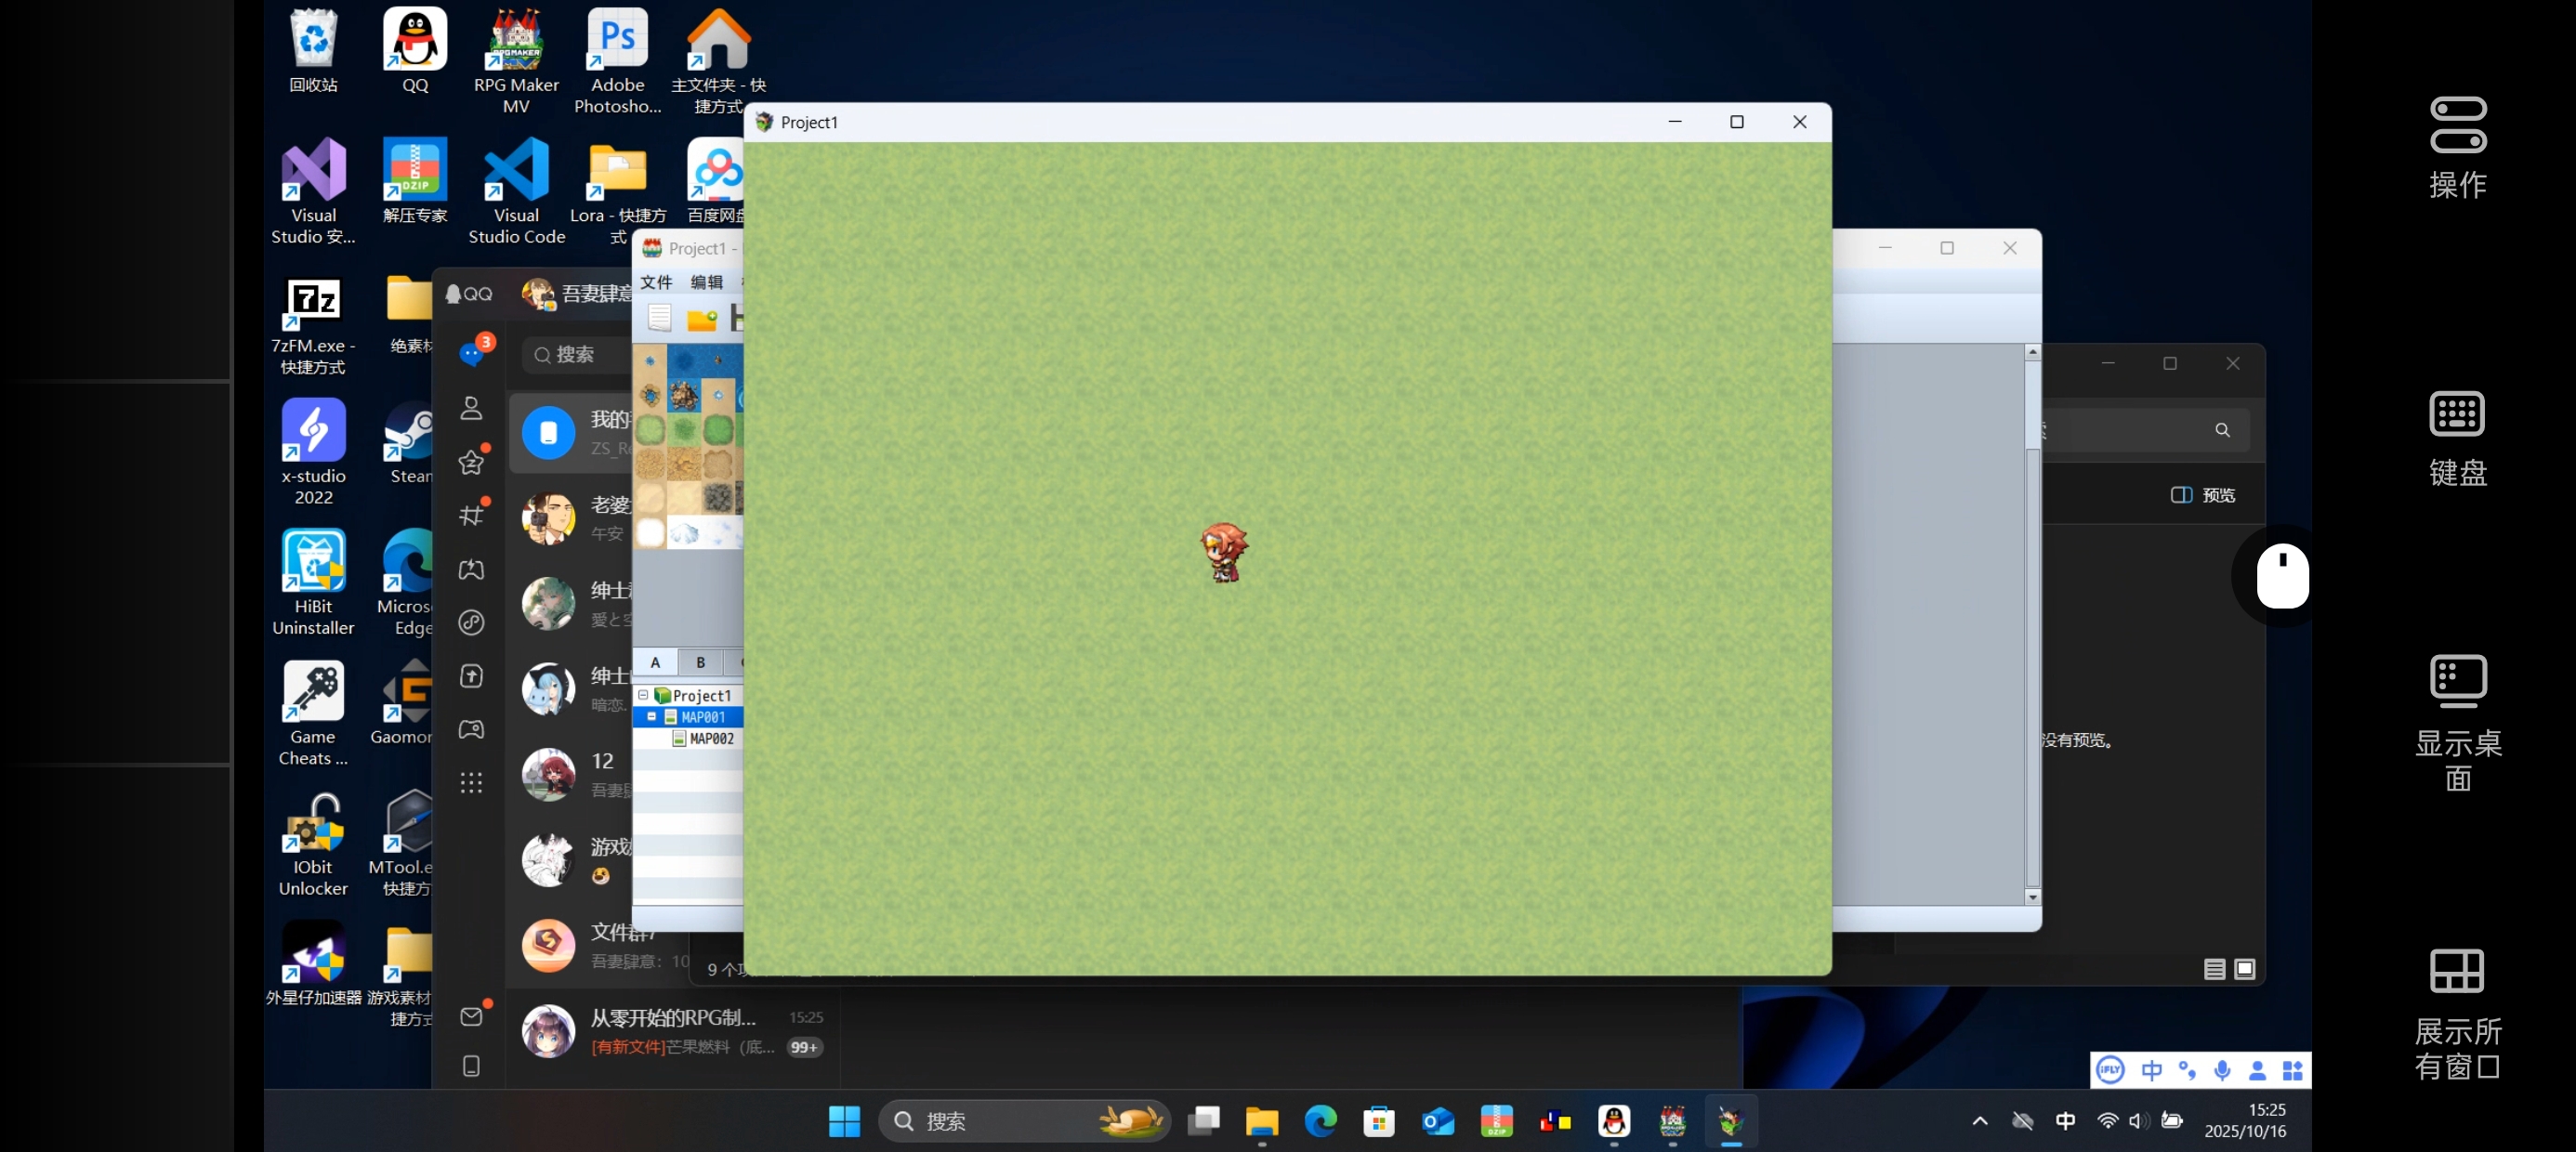Open the IObit Unlocker desktop shortcut
Image resolution: width=2576 pixels, height=1152 pixels.
(x=313, y=844)
